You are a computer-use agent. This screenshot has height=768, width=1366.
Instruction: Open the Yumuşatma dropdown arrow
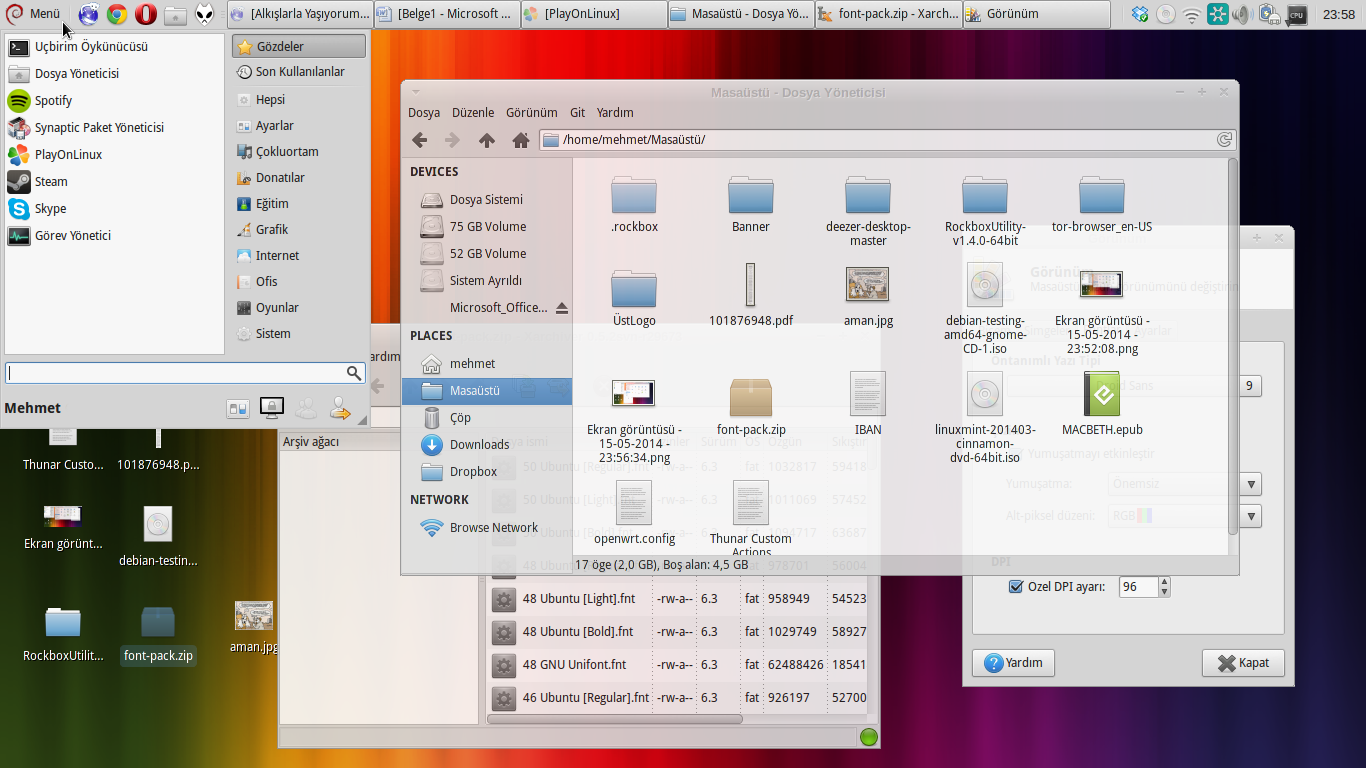point(1251,484)
